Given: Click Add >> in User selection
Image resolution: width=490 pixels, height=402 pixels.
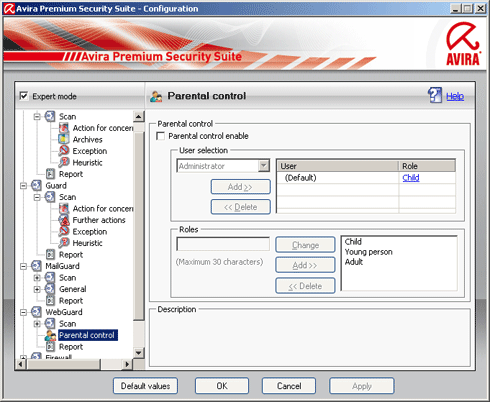Looking at the screenshot, I should pos(240,187).
